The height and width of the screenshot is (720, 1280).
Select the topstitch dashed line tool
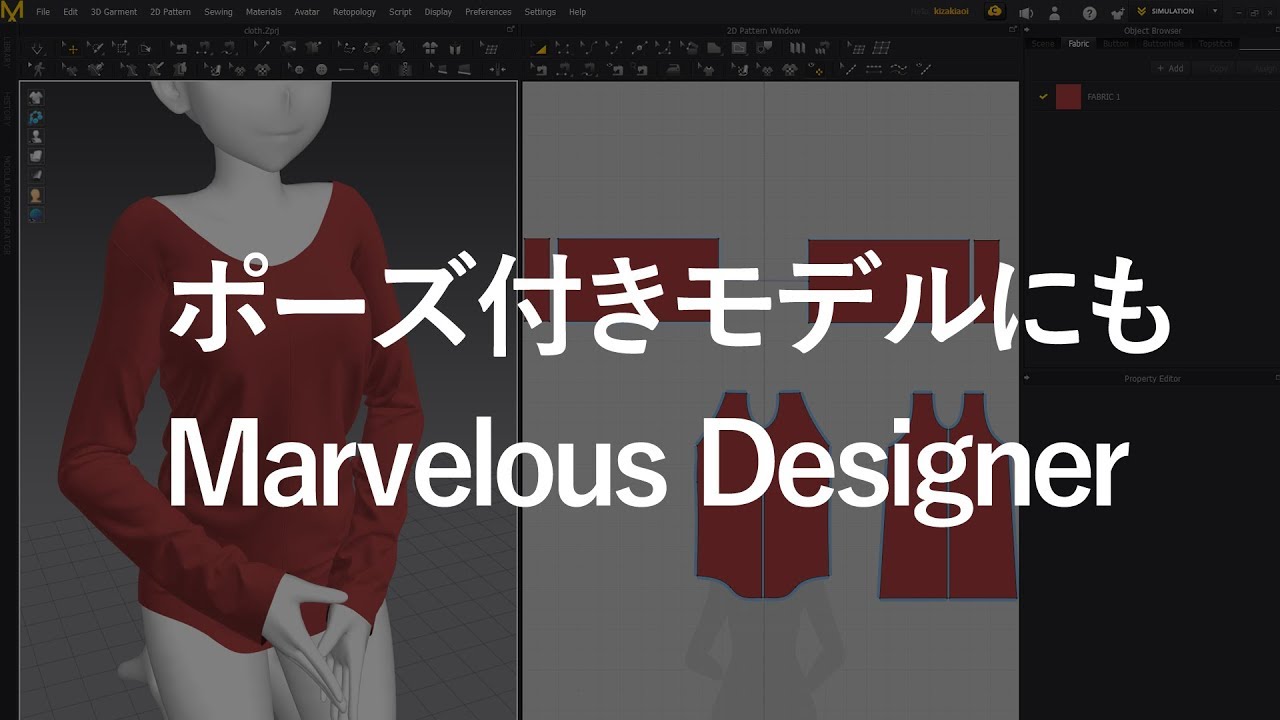pyautogui.click(x=873, y=70)
